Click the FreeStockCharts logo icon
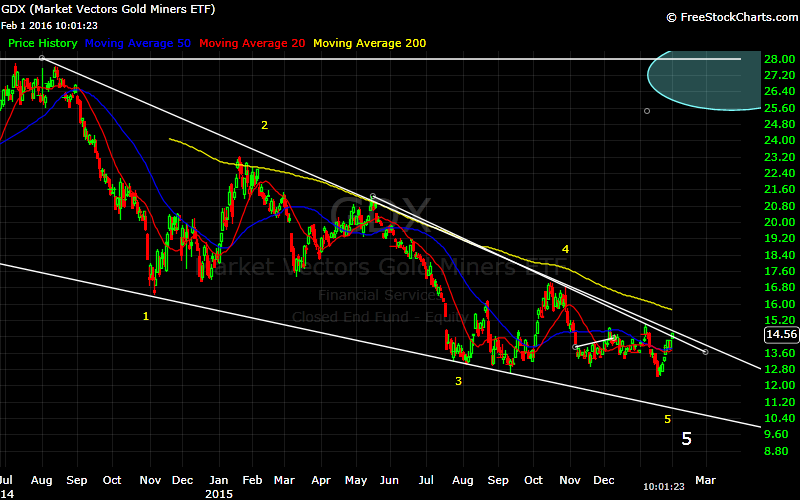The image size is (800, 500). [x=670, y=17]
